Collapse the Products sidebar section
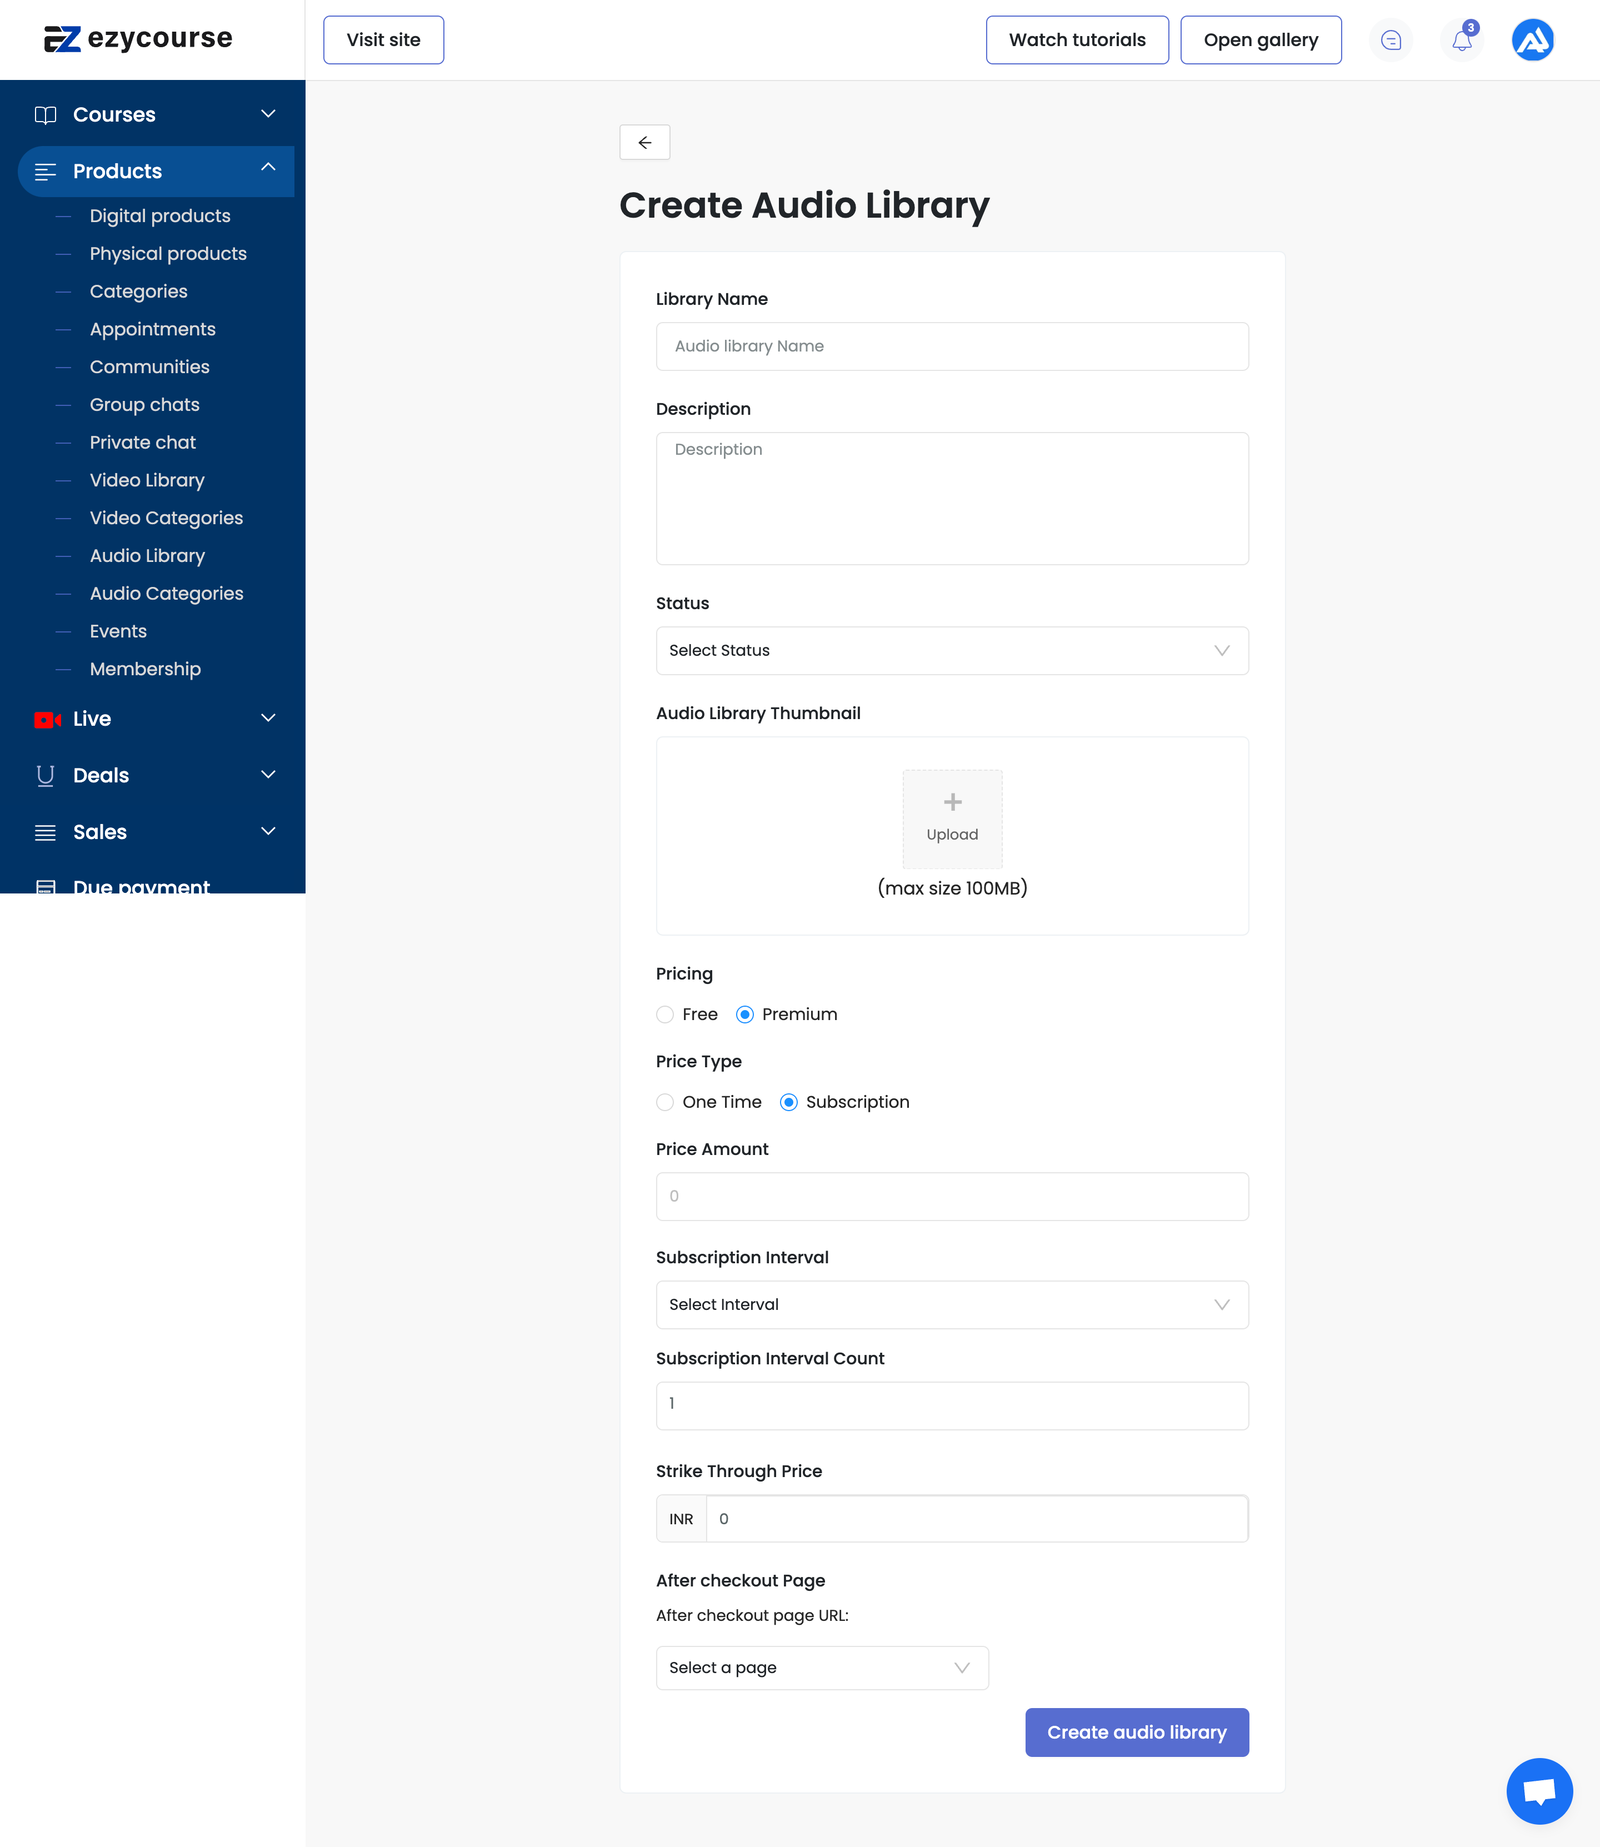The image size is (1600, 1848). tap(268, 168)
